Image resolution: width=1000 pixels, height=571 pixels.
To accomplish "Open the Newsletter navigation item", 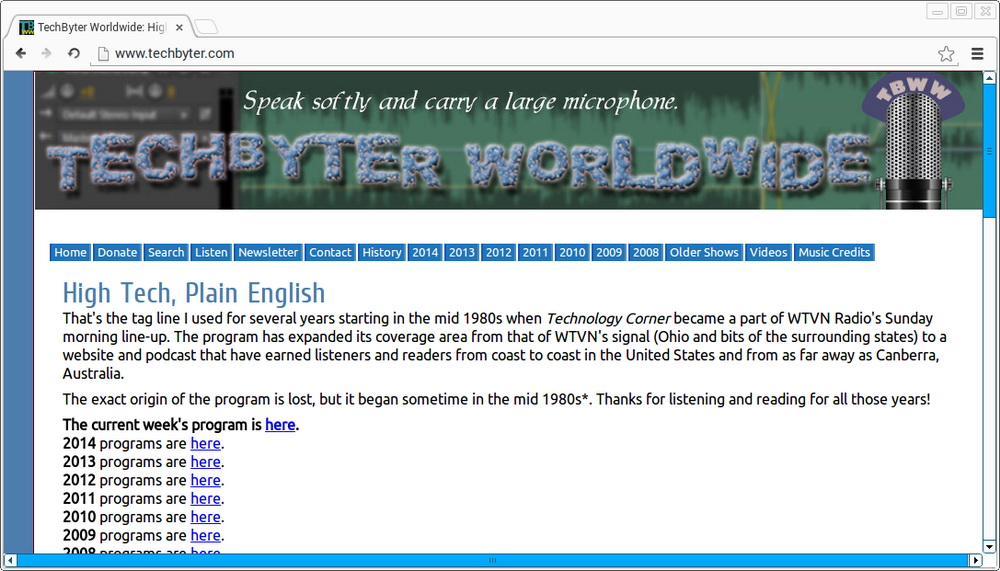I will tap(268, 252).
